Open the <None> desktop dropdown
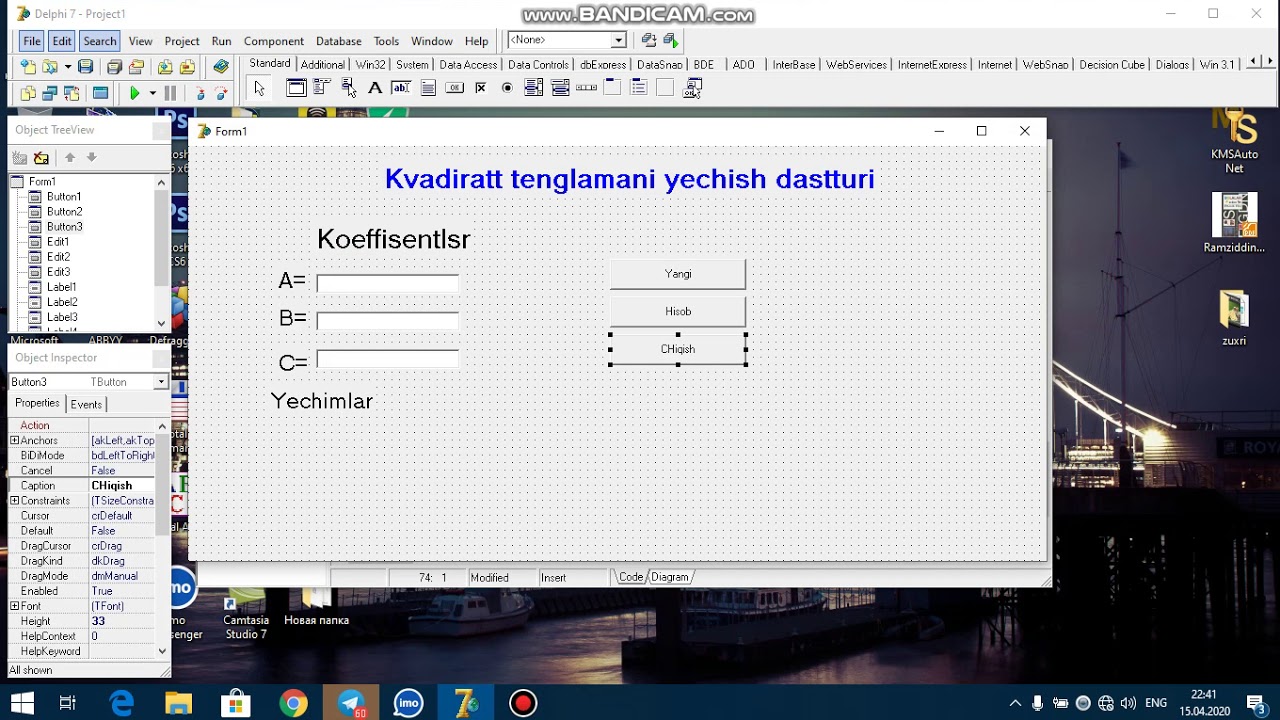 point(618,40)
